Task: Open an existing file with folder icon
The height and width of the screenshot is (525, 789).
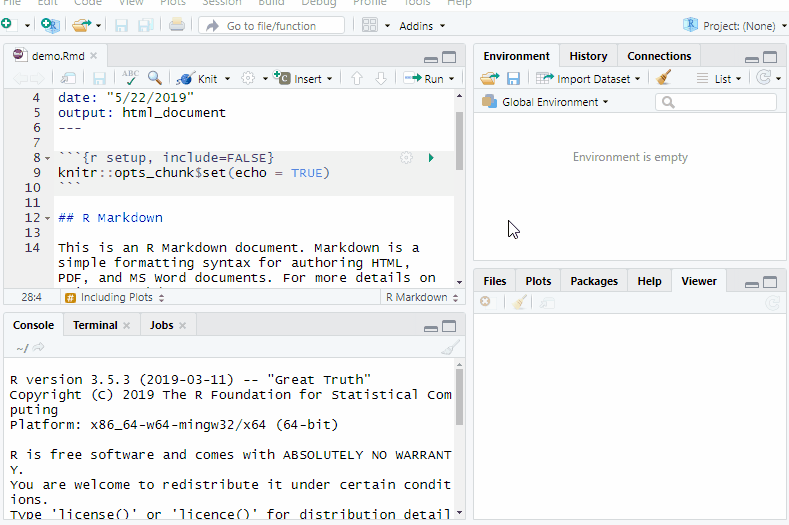Action: (82, 25)
